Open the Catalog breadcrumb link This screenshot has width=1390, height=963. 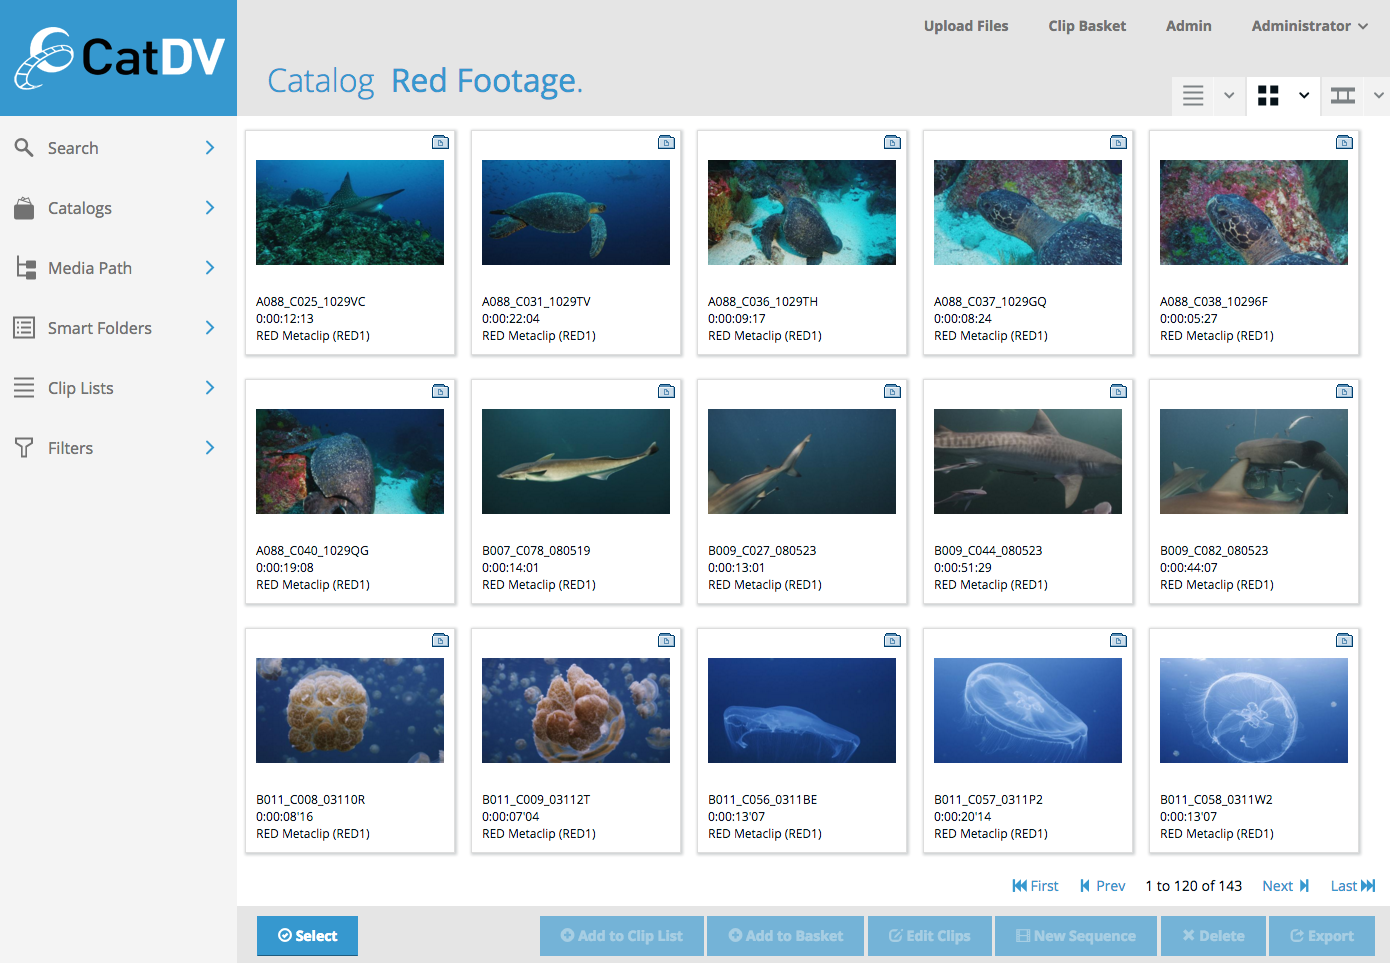coord(321,80)
